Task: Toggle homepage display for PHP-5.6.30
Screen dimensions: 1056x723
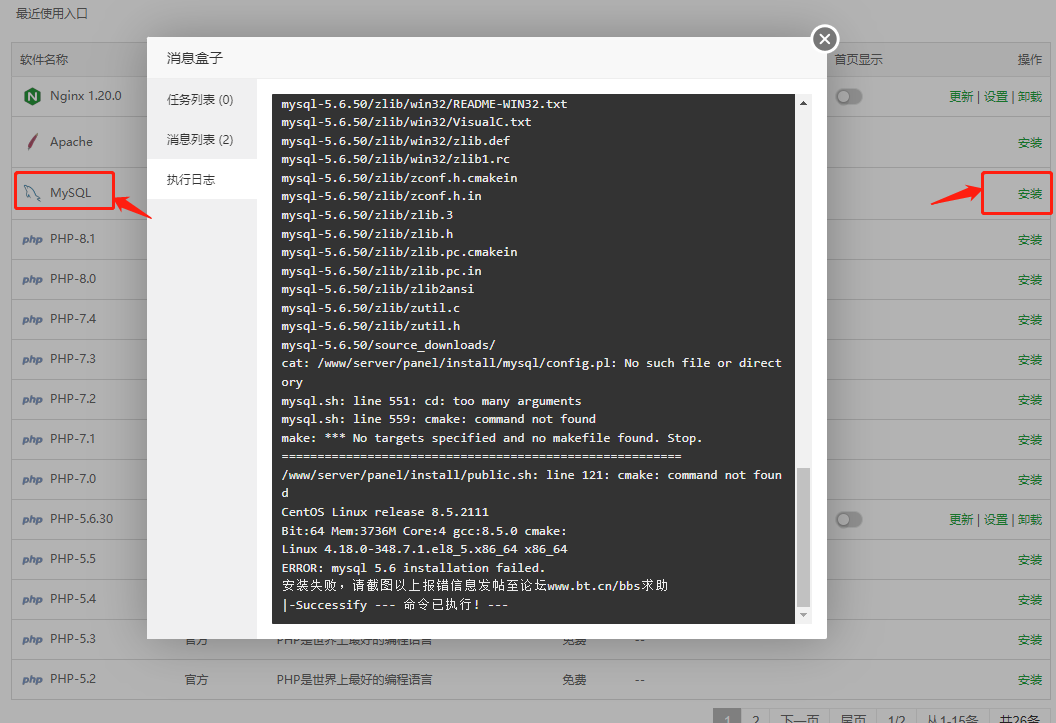Action: (849, 520)
